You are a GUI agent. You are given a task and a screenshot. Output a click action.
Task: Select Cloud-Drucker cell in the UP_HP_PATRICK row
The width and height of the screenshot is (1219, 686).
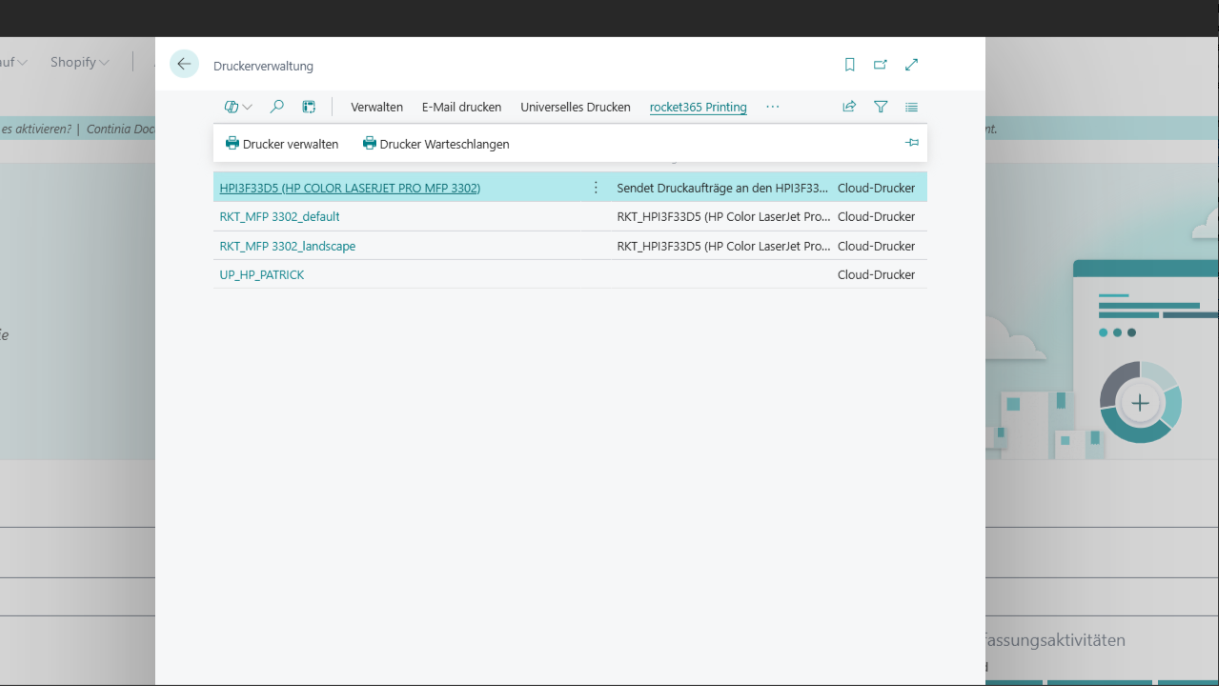coord(876,275)
